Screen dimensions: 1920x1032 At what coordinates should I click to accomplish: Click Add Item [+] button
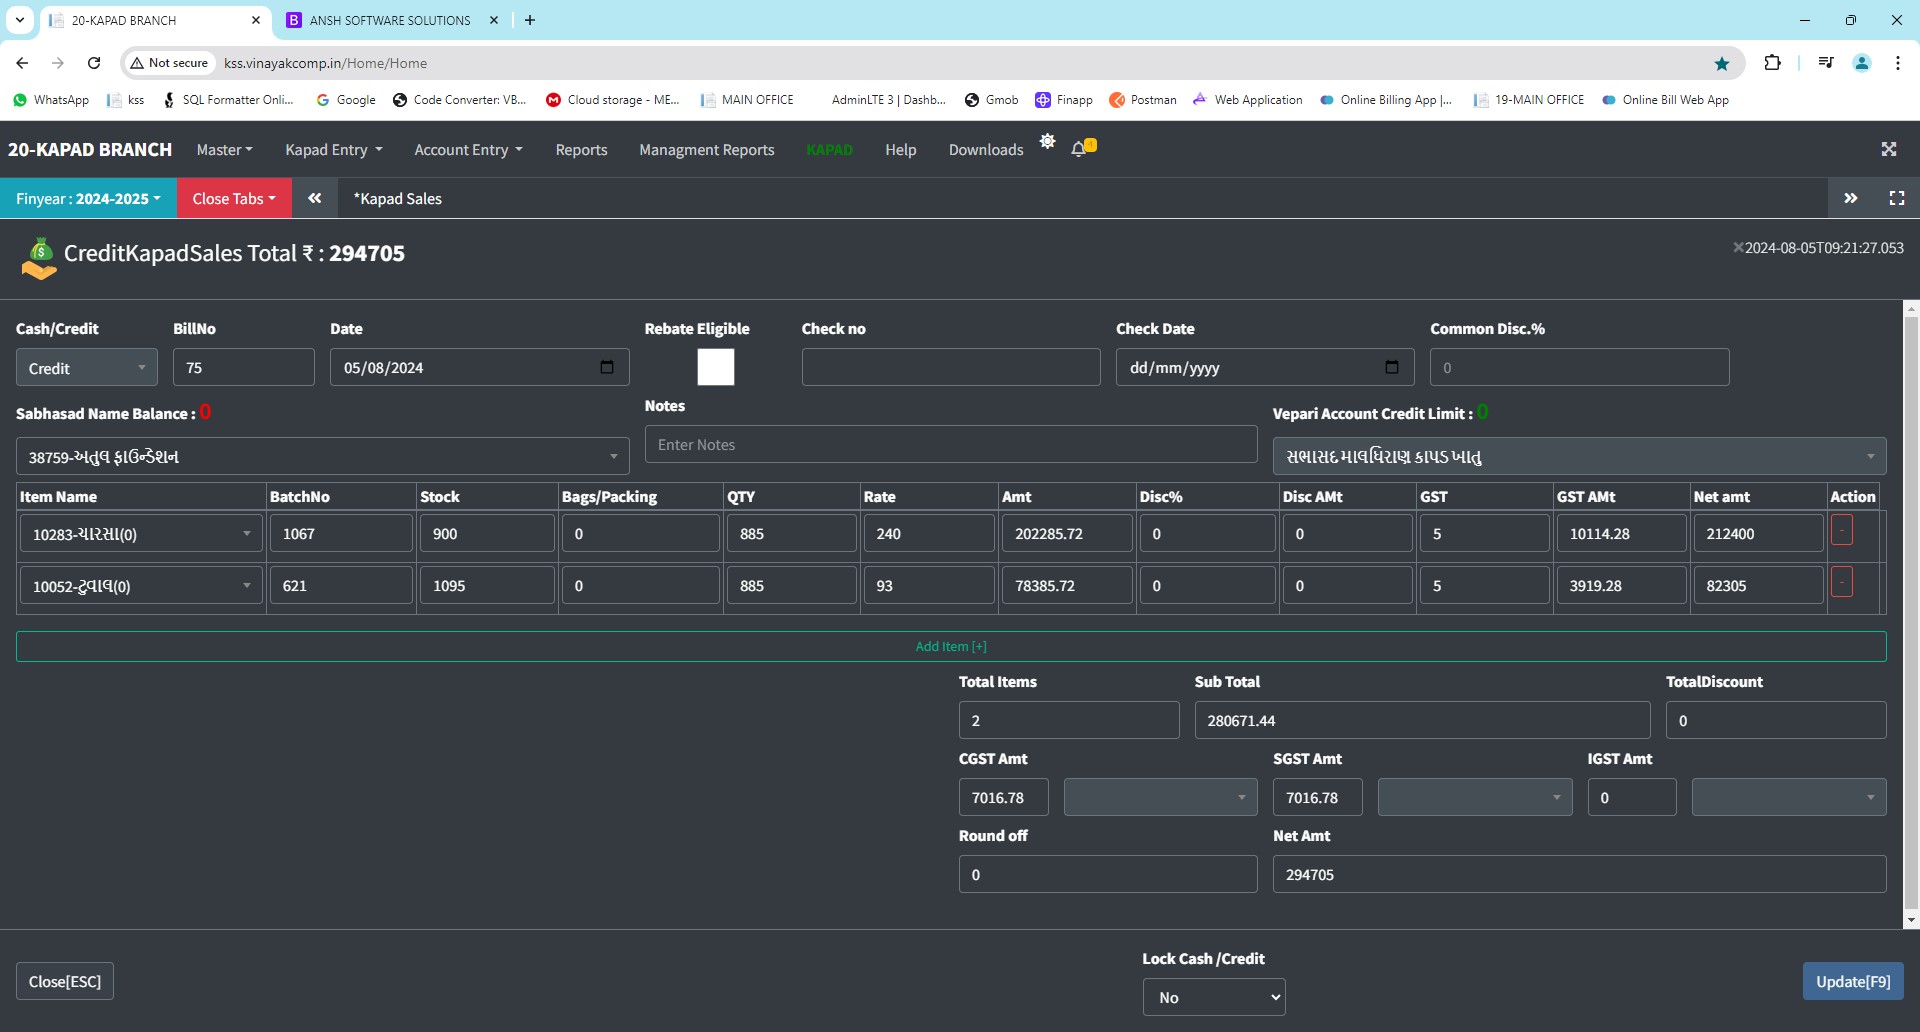[950, 646]
